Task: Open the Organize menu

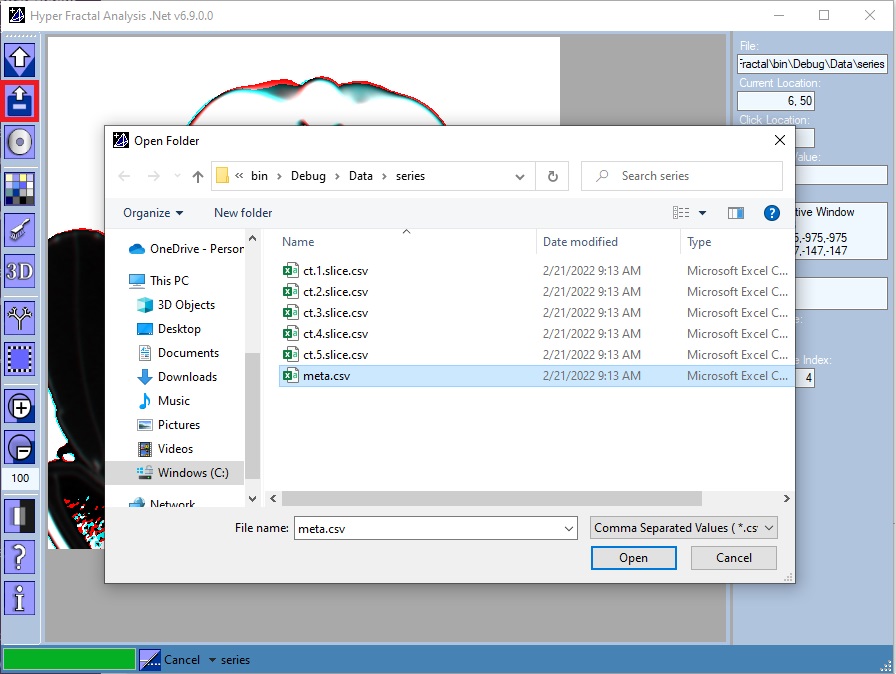Action: click(152, 212)
